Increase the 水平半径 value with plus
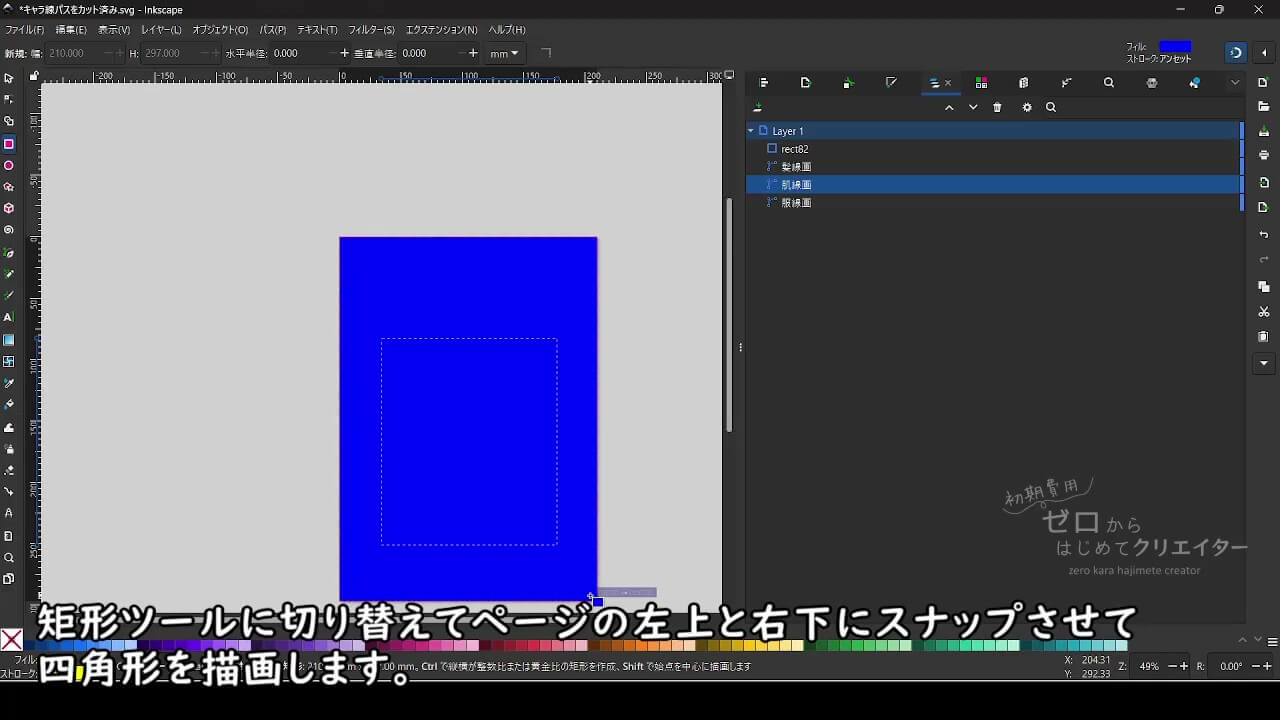Viewport: 1280px width, 720px height. (345, 54)
